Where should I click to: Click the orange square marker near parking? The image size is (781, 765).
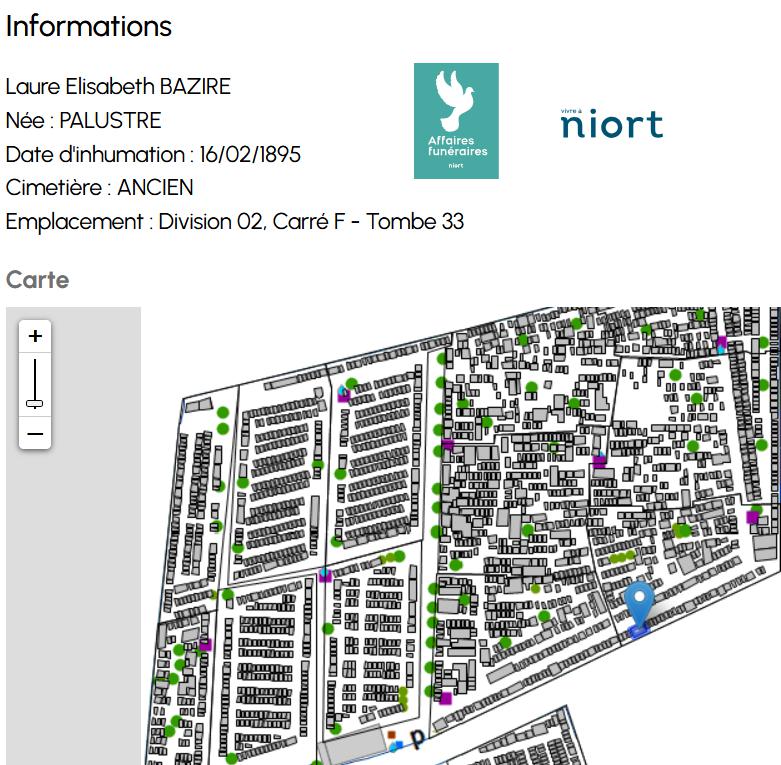[391, 734]
